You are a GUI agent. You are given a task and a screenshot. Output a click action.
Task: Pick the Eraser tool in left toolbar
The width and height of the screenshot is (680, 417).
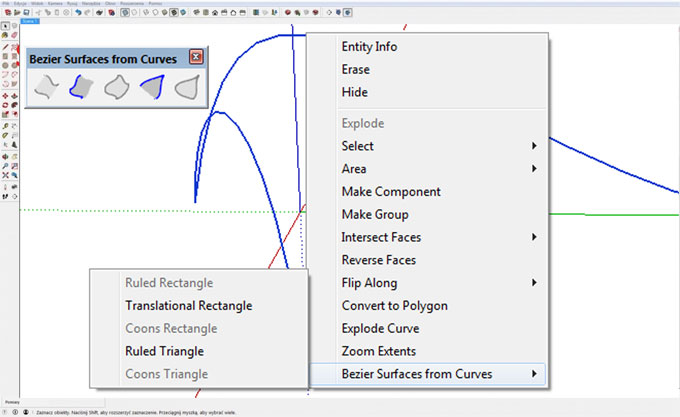(x=15, y=36)
